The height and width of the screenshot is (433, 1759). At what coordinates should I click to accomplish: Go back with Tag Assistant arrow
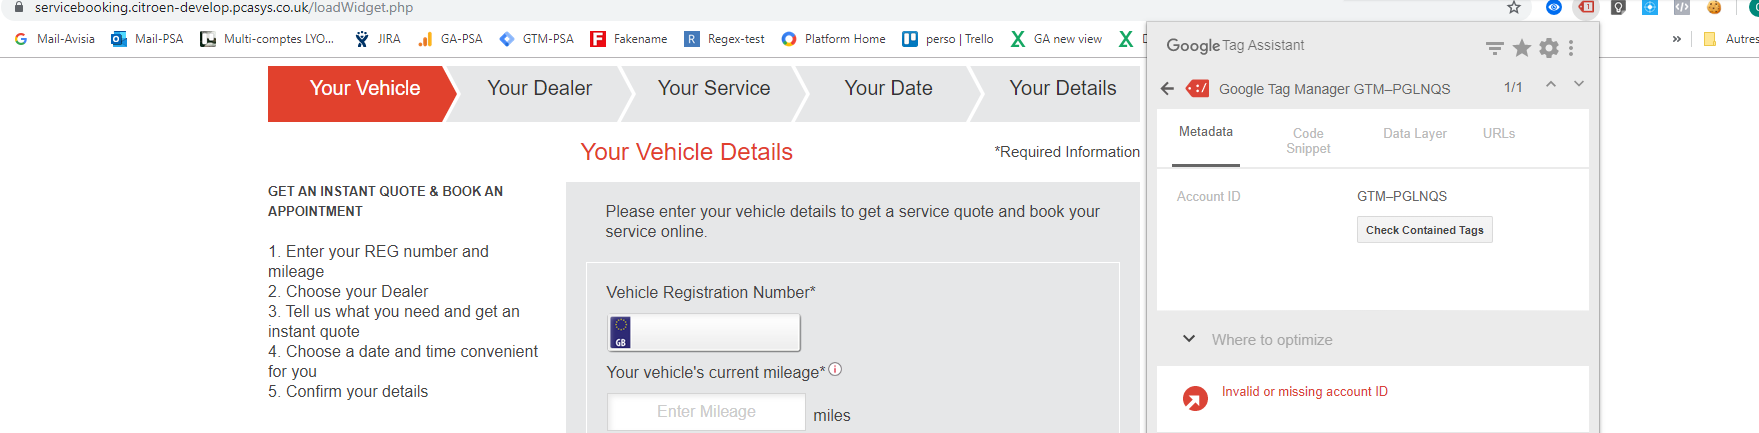click(1167, 89)
